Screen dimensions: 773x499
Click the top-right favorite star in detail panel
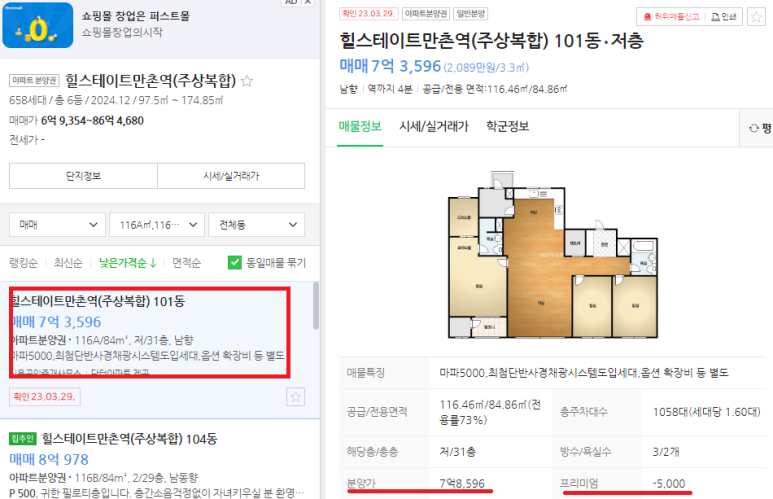756,17
